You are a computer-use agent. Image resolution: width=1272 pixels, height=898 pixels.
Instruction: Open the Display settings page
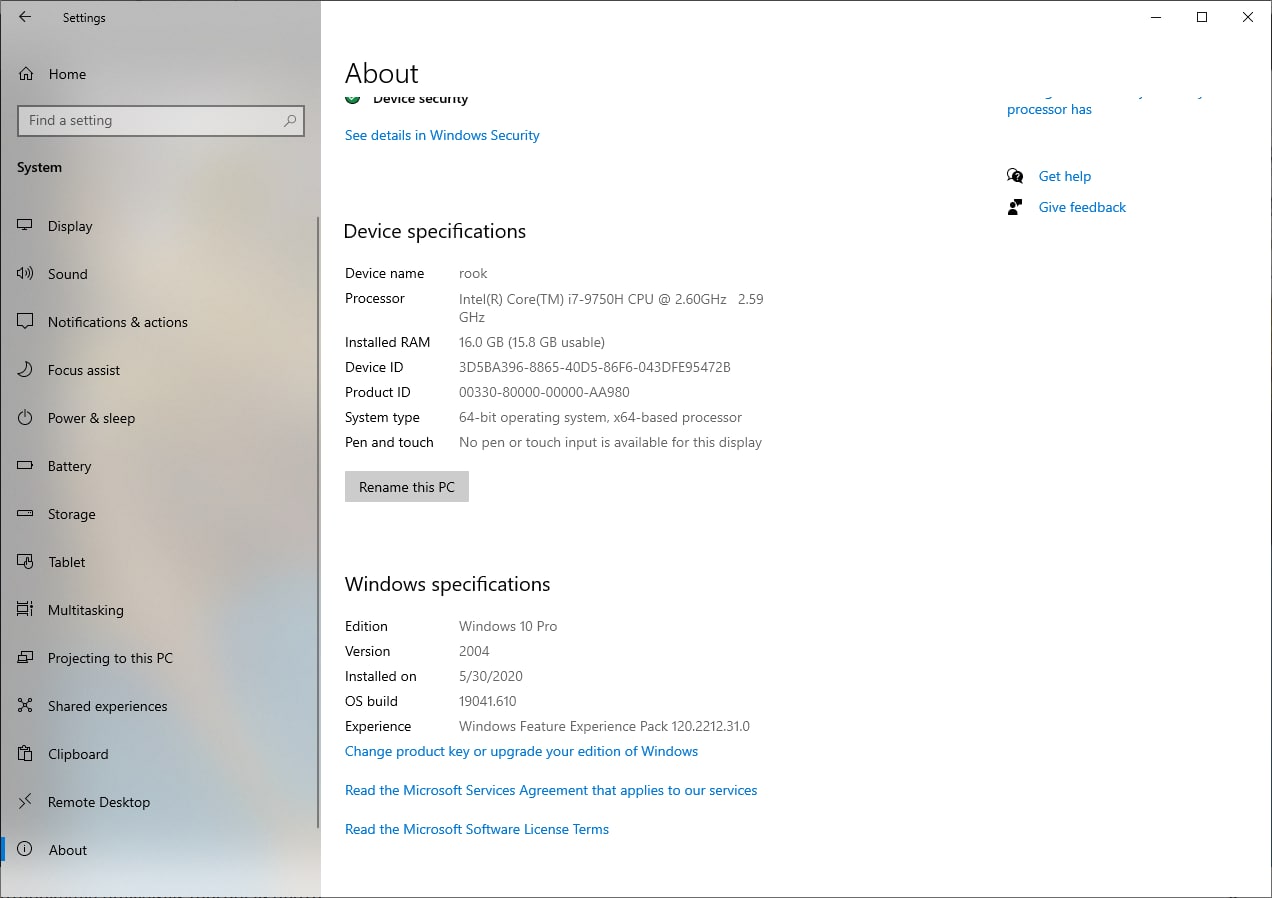point(160,226)
